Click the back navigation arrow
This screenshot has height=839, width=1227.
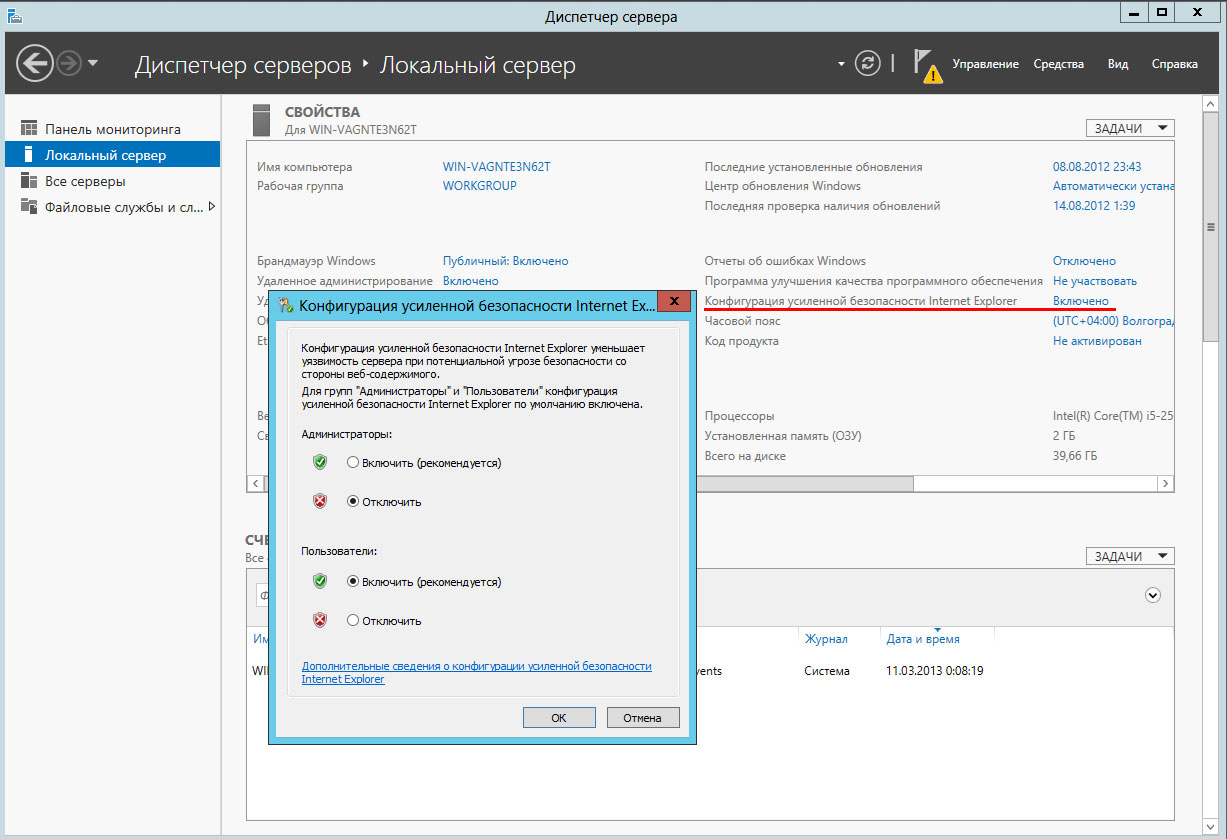click(35, 64)
